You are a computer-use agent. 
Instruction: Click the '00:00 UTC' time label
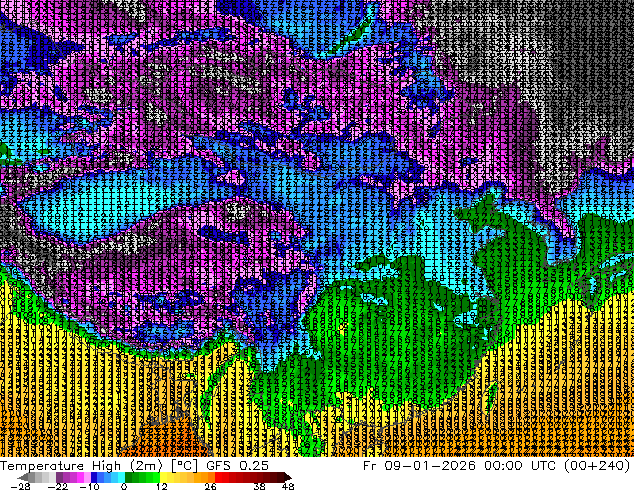pos(520,466)
